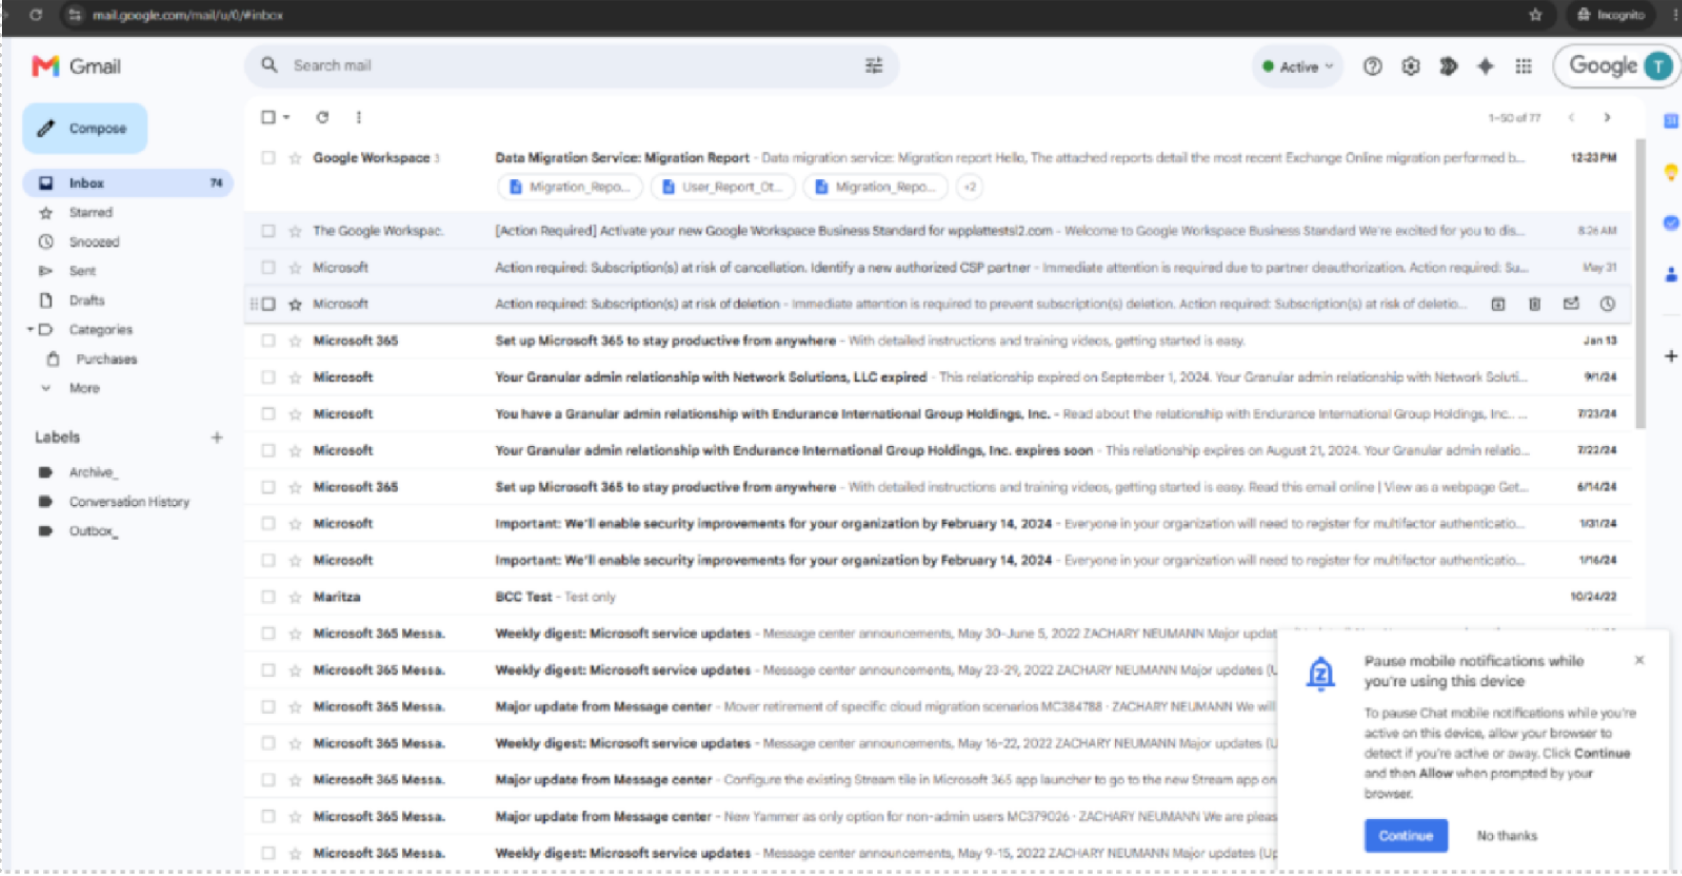Open Tasks in the side panel
Screen dimensions: 1682x876
[x=1670, y=223]
